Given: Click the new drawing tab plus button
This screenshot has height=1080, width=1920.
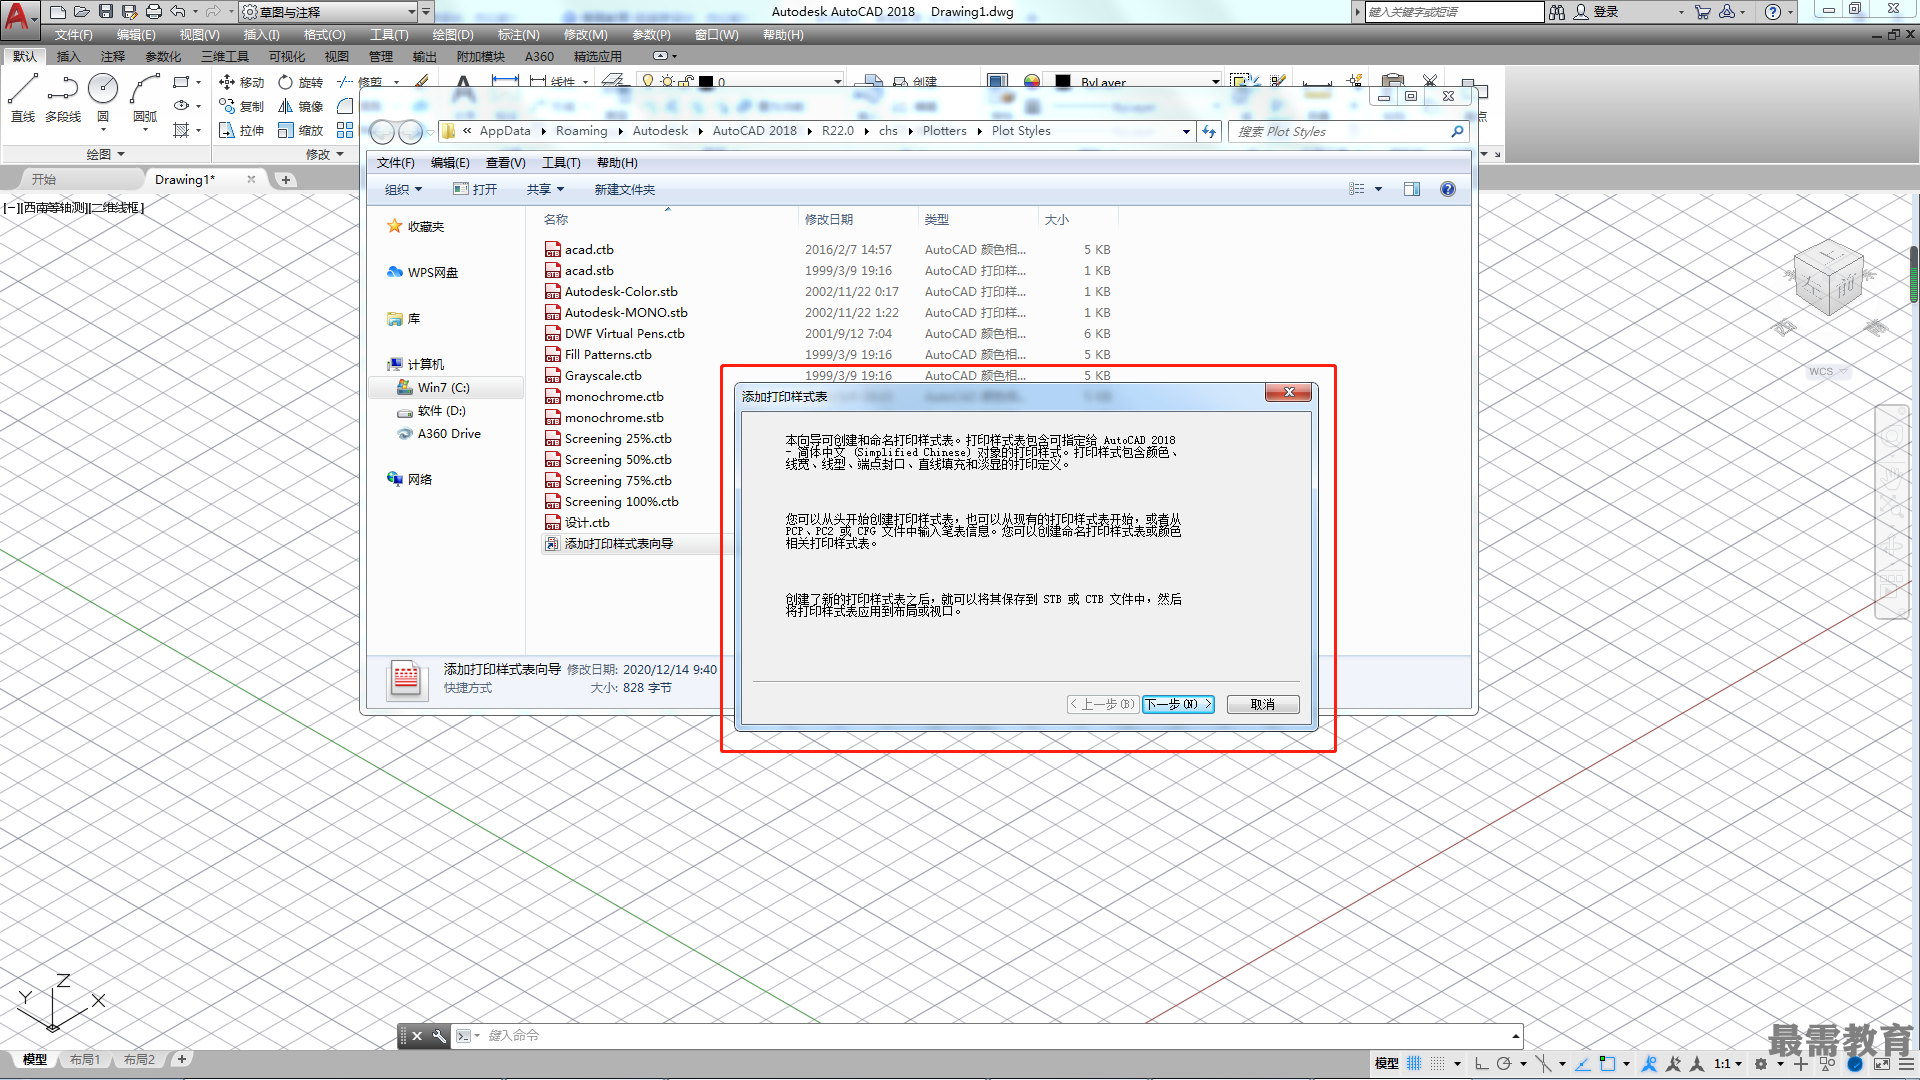Looking at the screenshot, I should pyautogui.click(x=286, y=180).
